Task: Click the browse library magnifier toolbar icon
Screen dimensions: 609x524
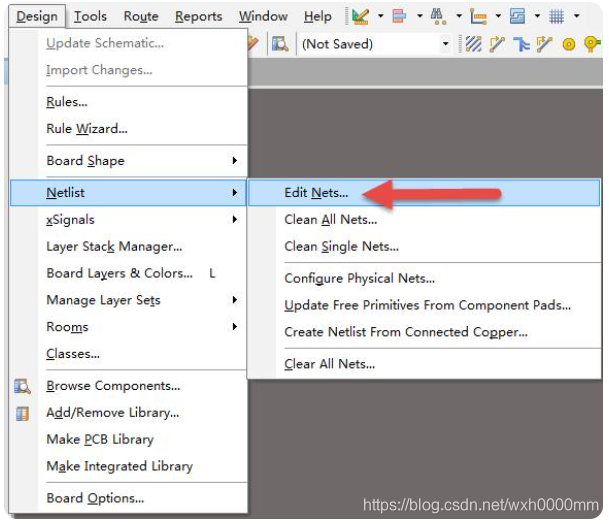Action: point(280,44)
